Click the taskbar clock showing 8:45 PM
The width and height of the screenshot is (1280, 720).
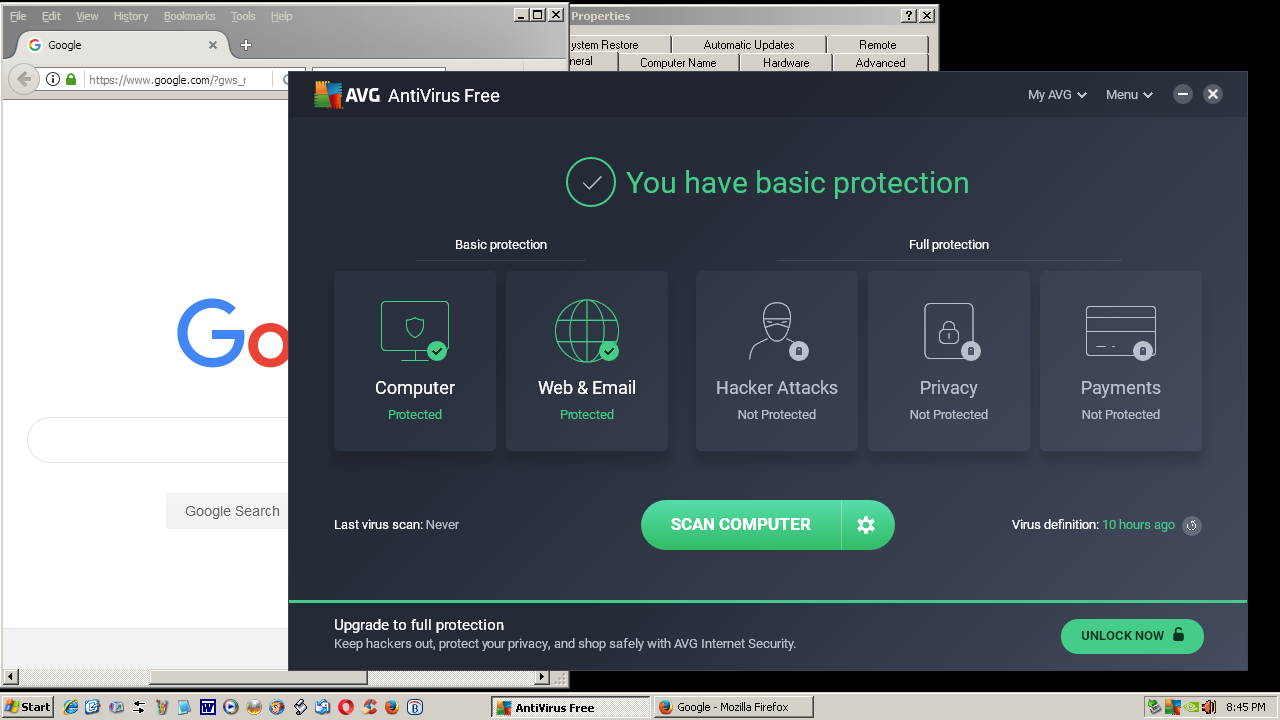[x=1245, y=707]
